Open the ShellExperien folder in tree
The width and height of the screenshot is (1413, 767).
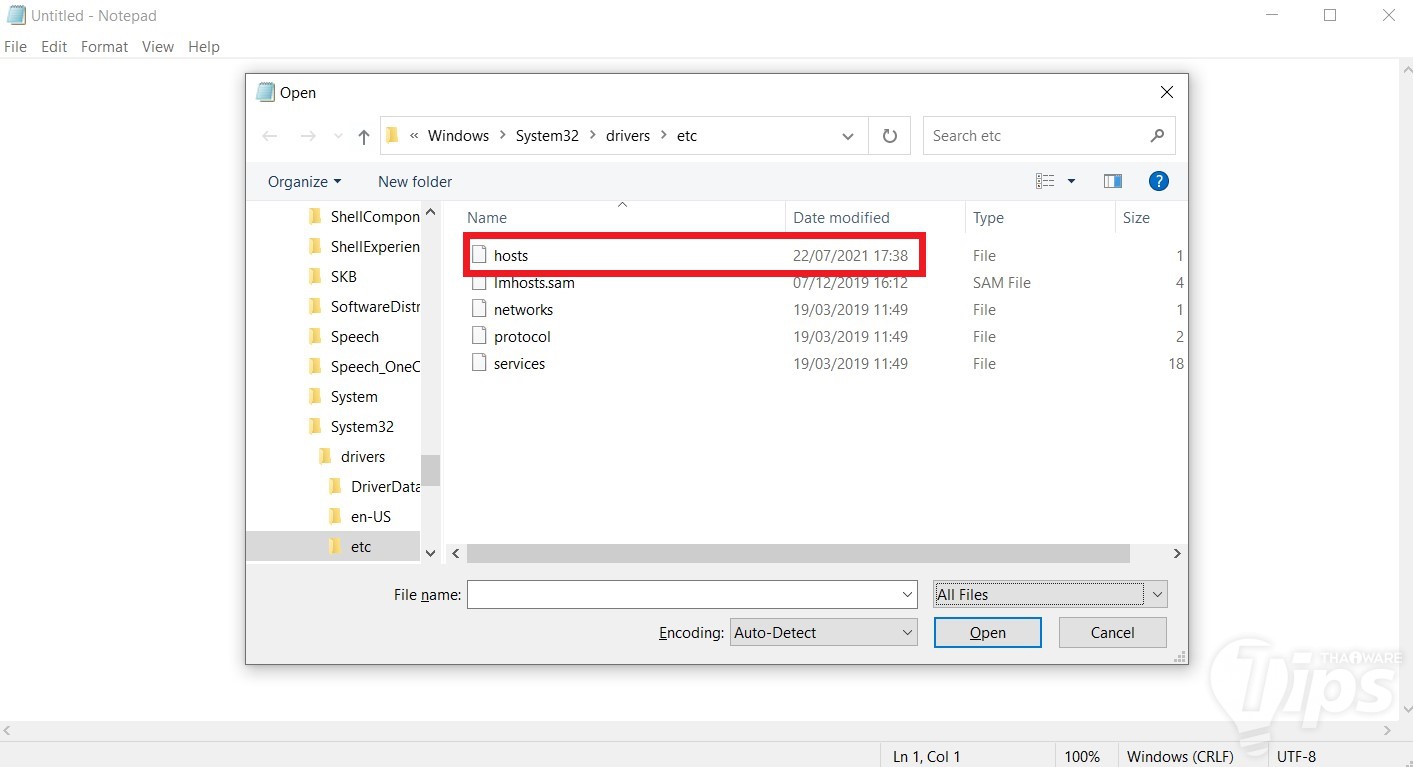pos(364,246)
